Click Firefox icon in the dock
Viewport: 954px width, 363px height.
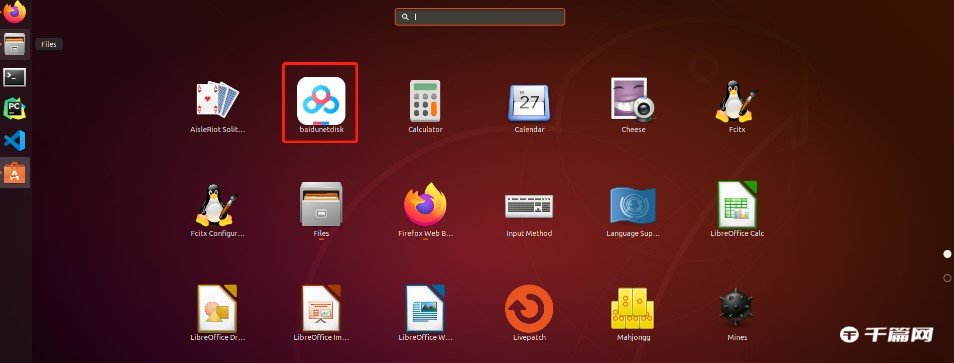15,12
